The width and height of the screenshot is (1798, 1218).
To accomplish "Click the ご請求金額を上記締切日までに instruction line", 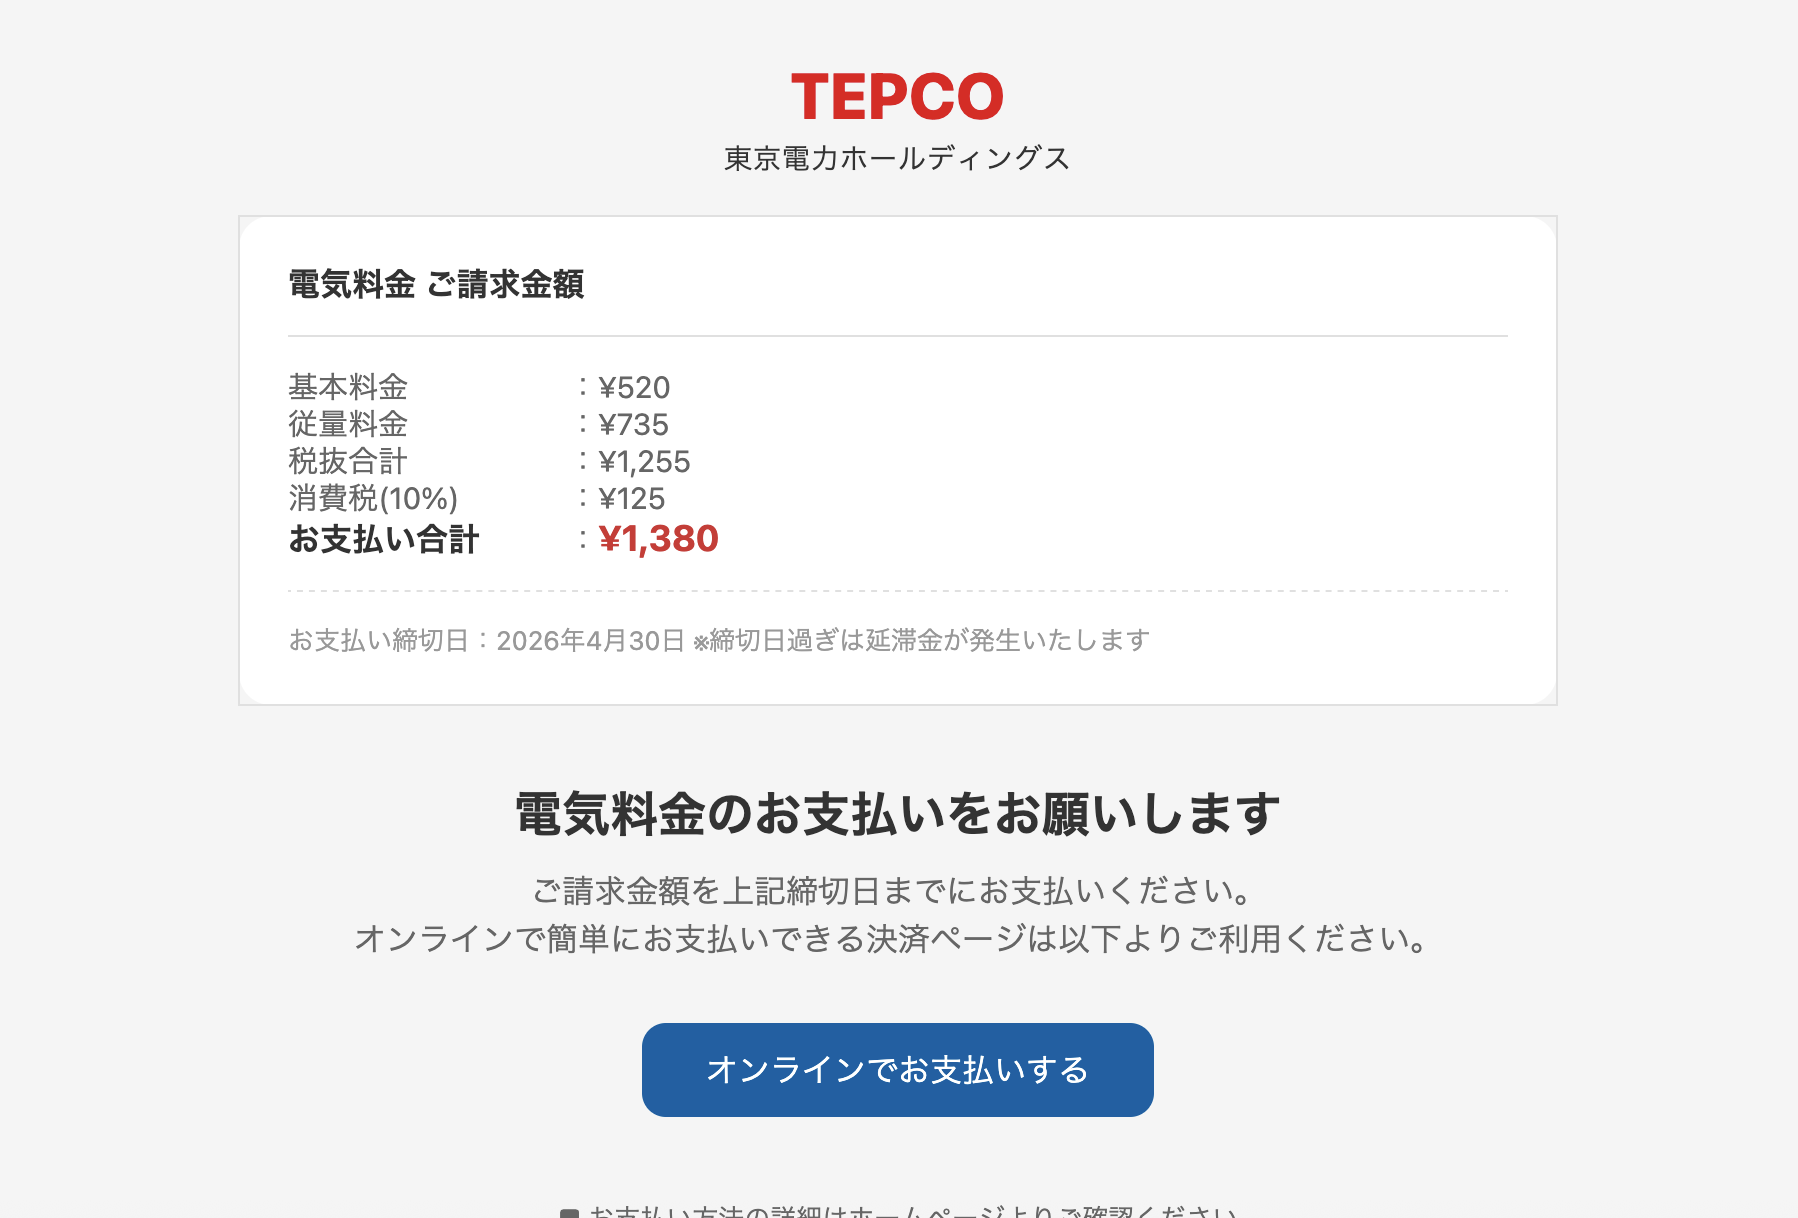I will (x=892, y=890).
